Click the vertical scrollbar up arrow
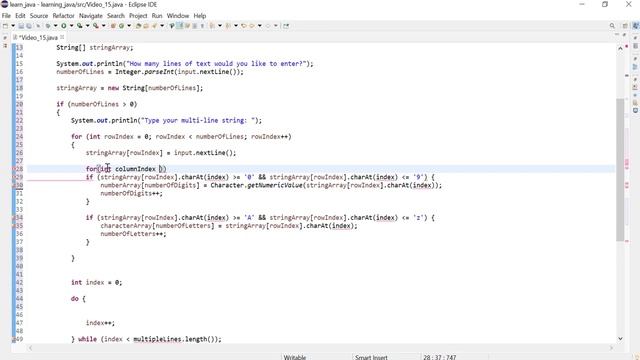The width and height of the screenshot is (640, 360). 620,48
